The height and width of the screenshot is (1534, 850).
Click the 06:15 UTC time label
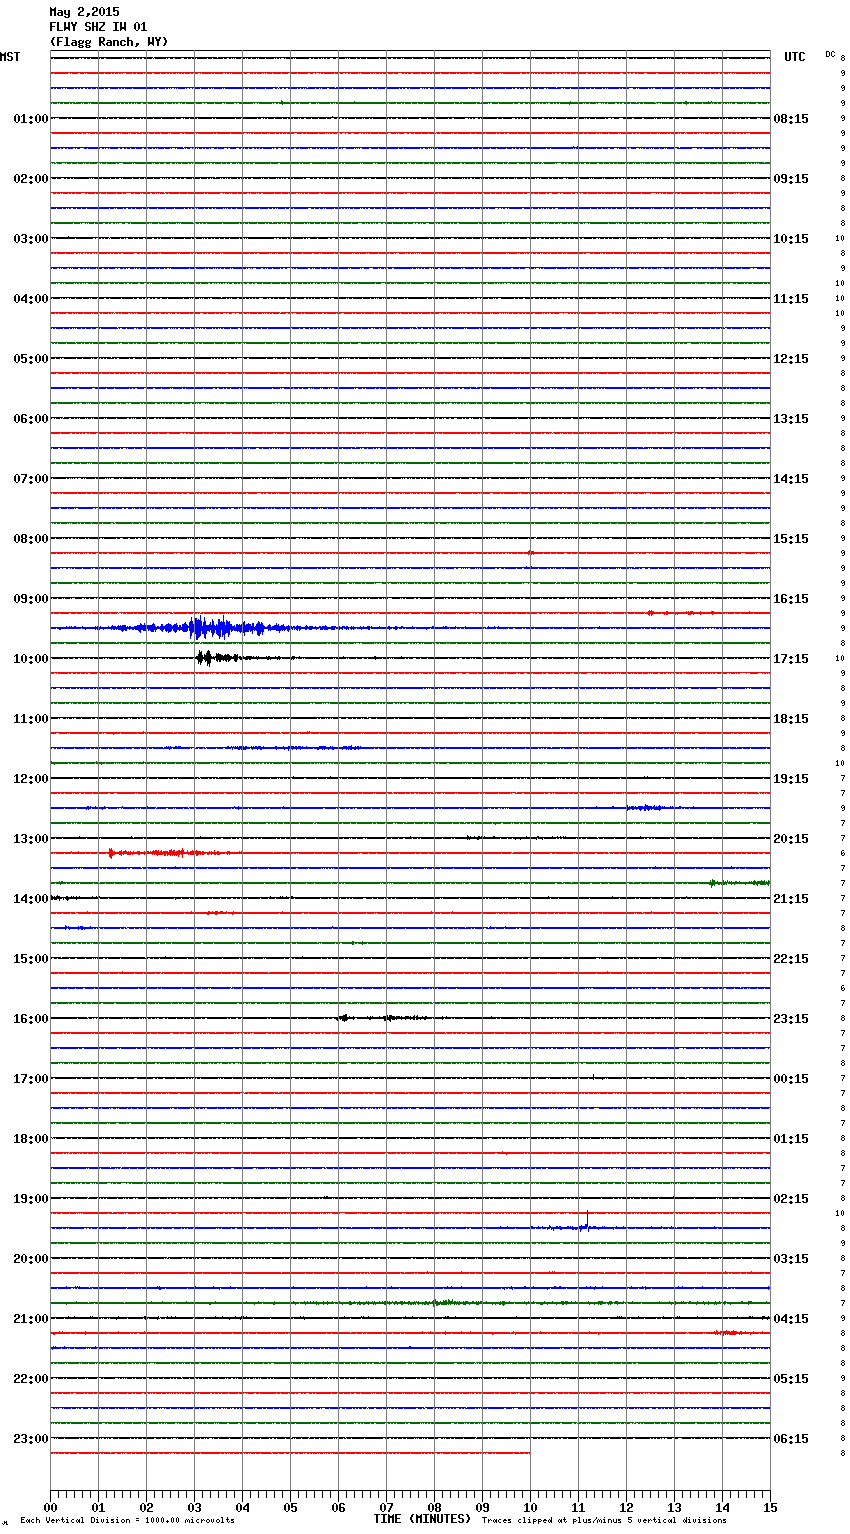click(791, 1439)
